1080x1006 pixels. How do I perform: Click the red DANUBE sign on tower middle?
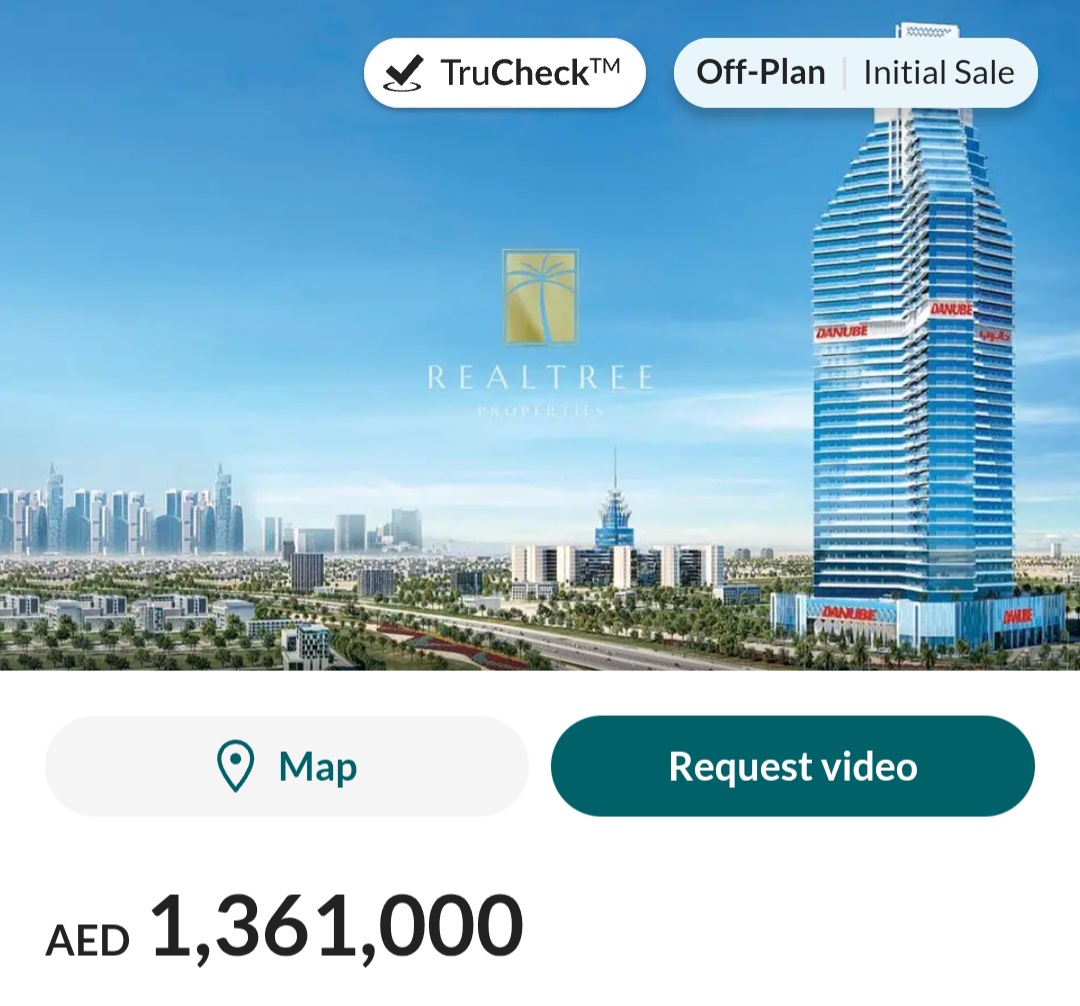click(842, 332)
